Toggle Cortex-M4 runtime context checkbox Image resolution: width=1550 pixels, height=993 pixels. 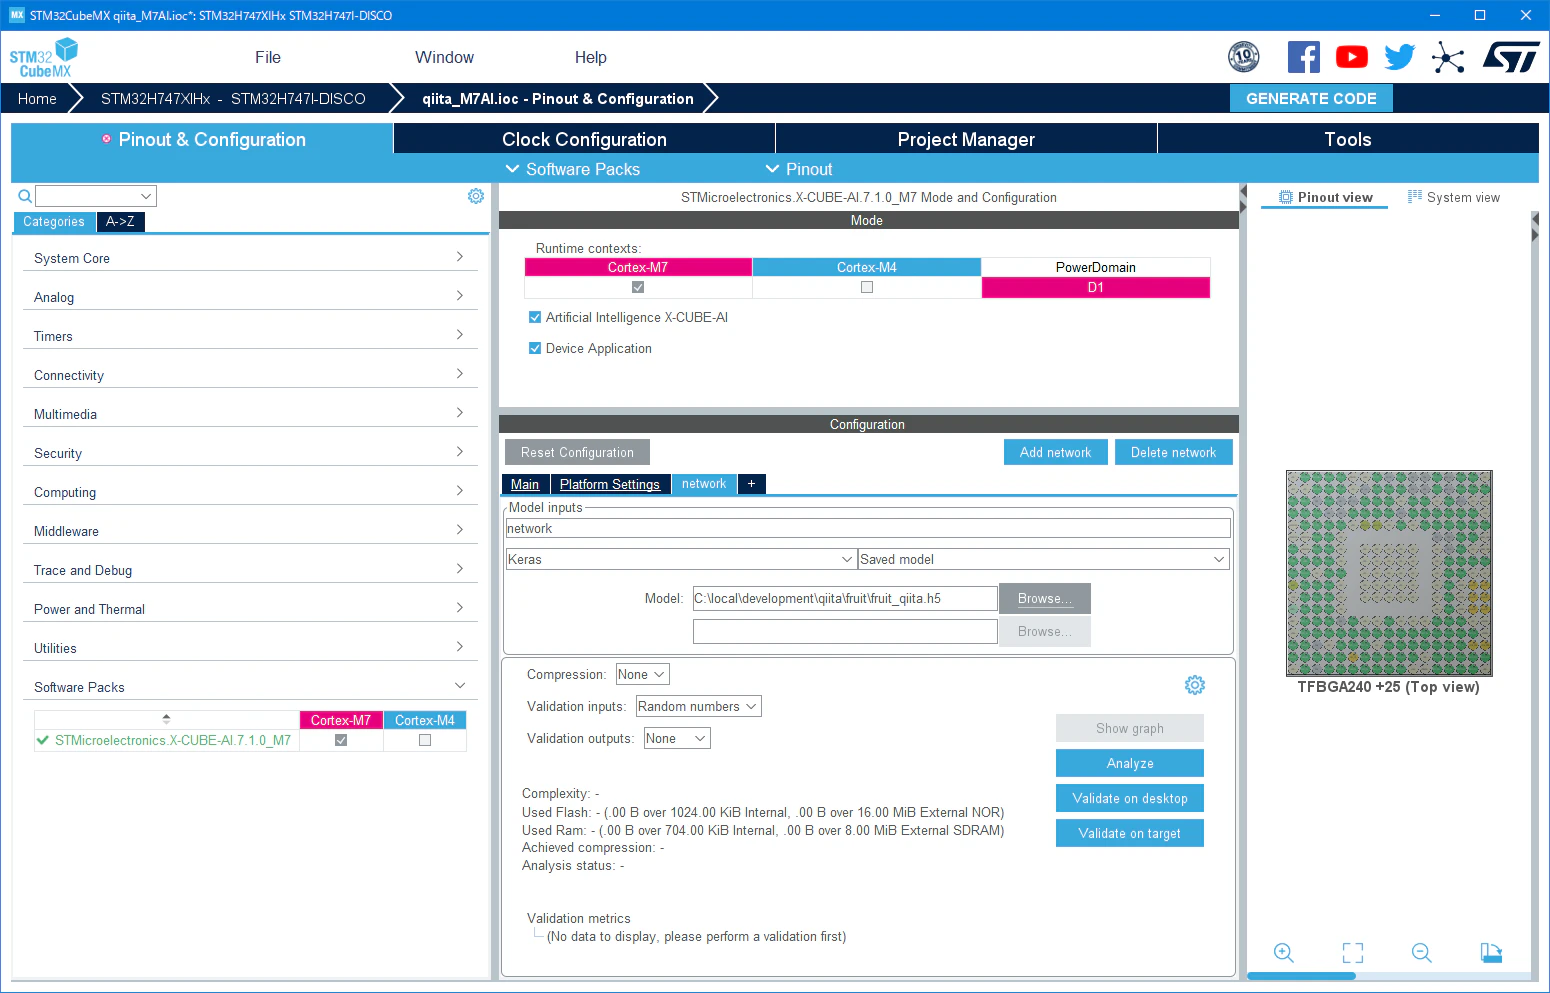click(x=867, y=287)
